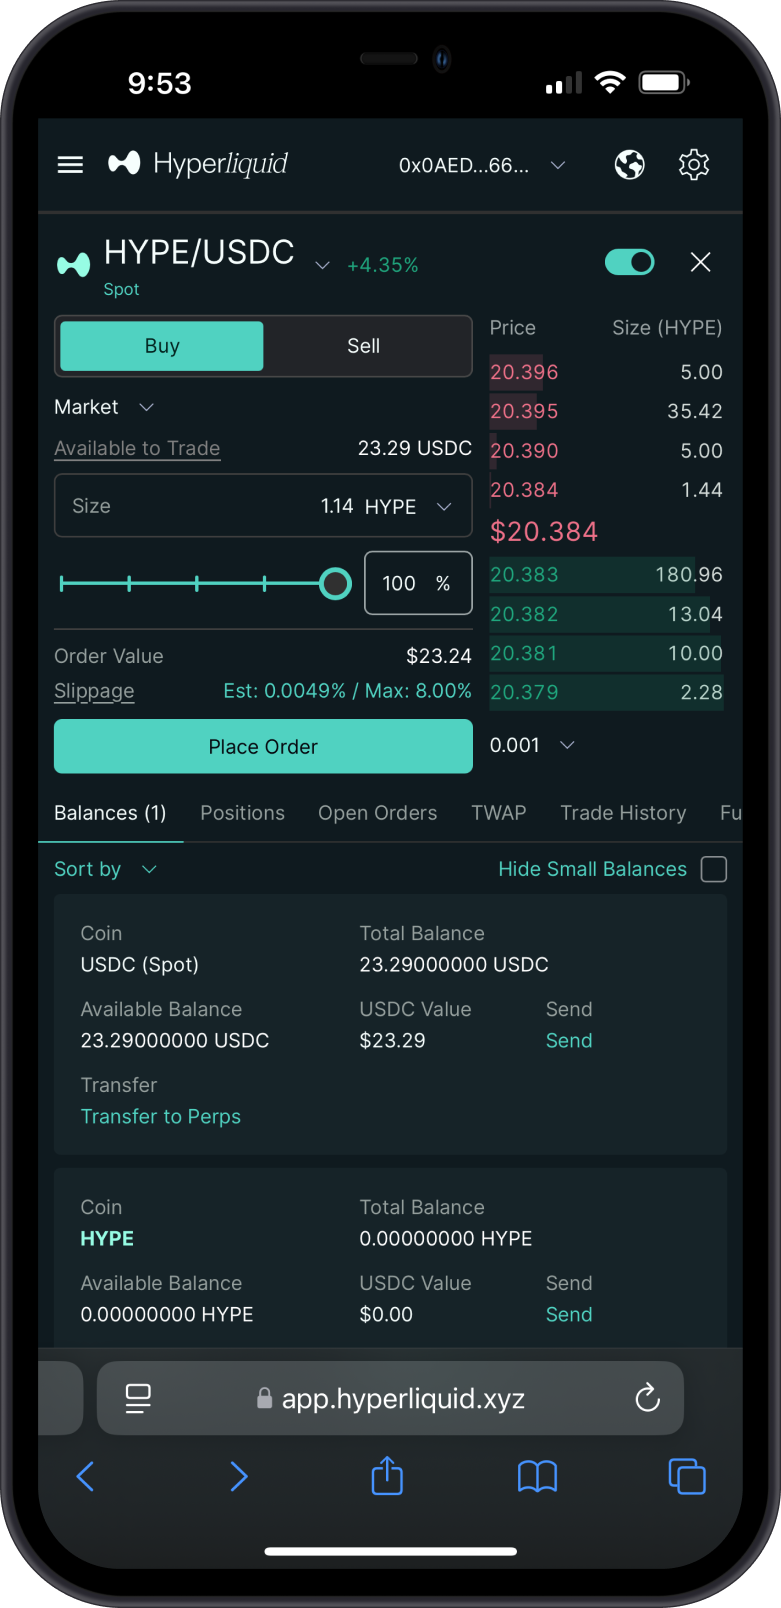Image resolution: width=781 pixels, height=1608 pixels.
Task: Tap the app.hyperliquid.xyz address bar
Action: [390, 1398]
